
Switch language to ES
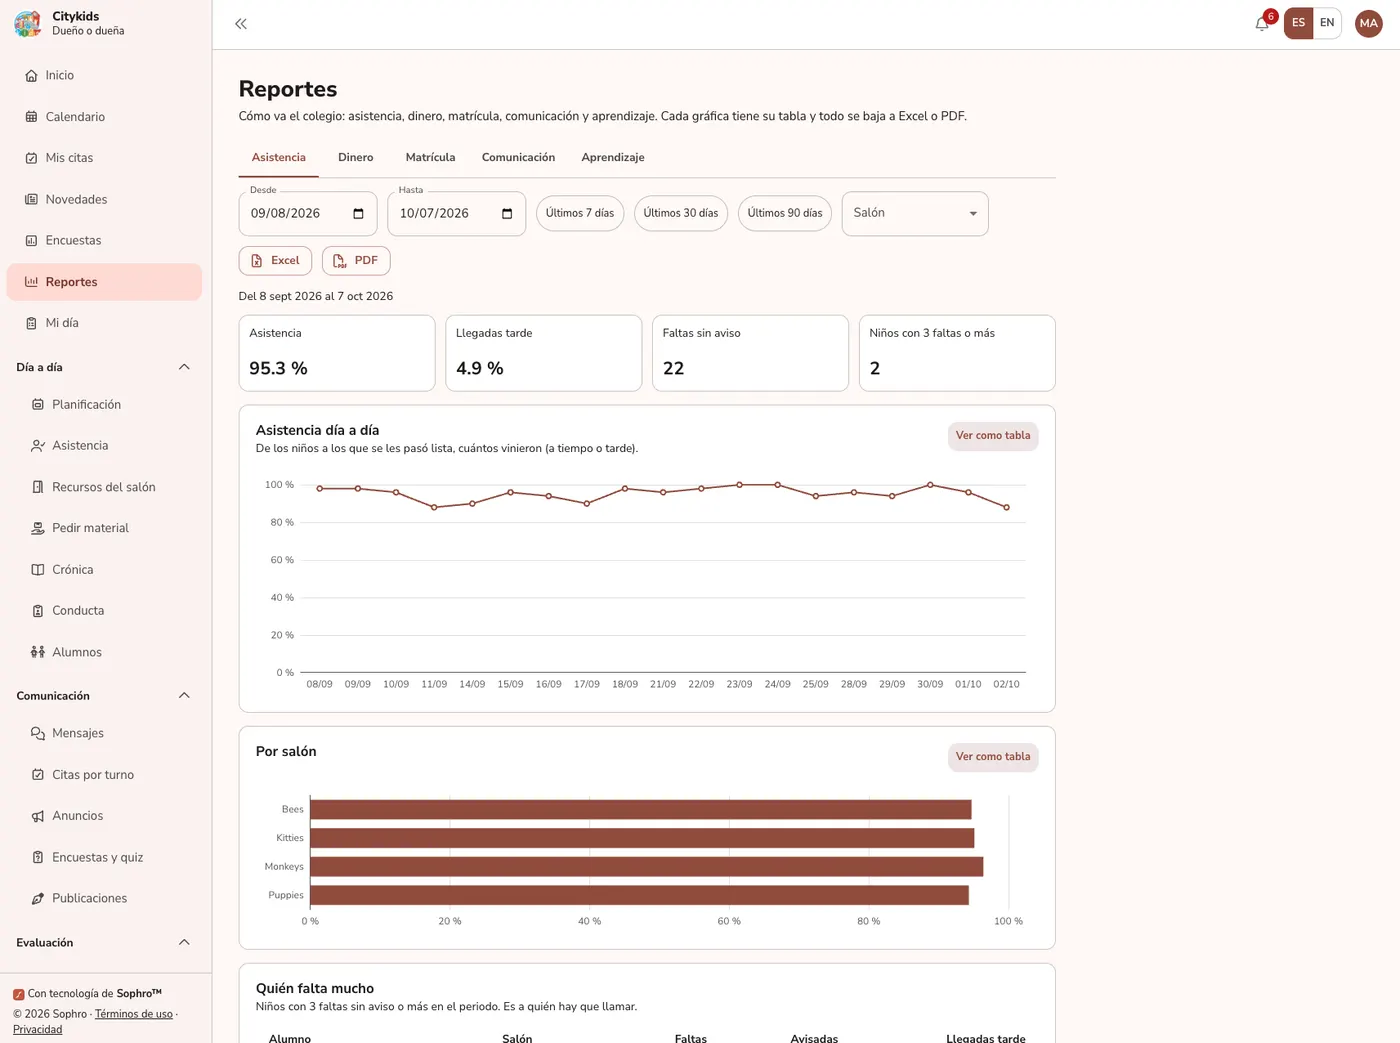[1298, 23]
